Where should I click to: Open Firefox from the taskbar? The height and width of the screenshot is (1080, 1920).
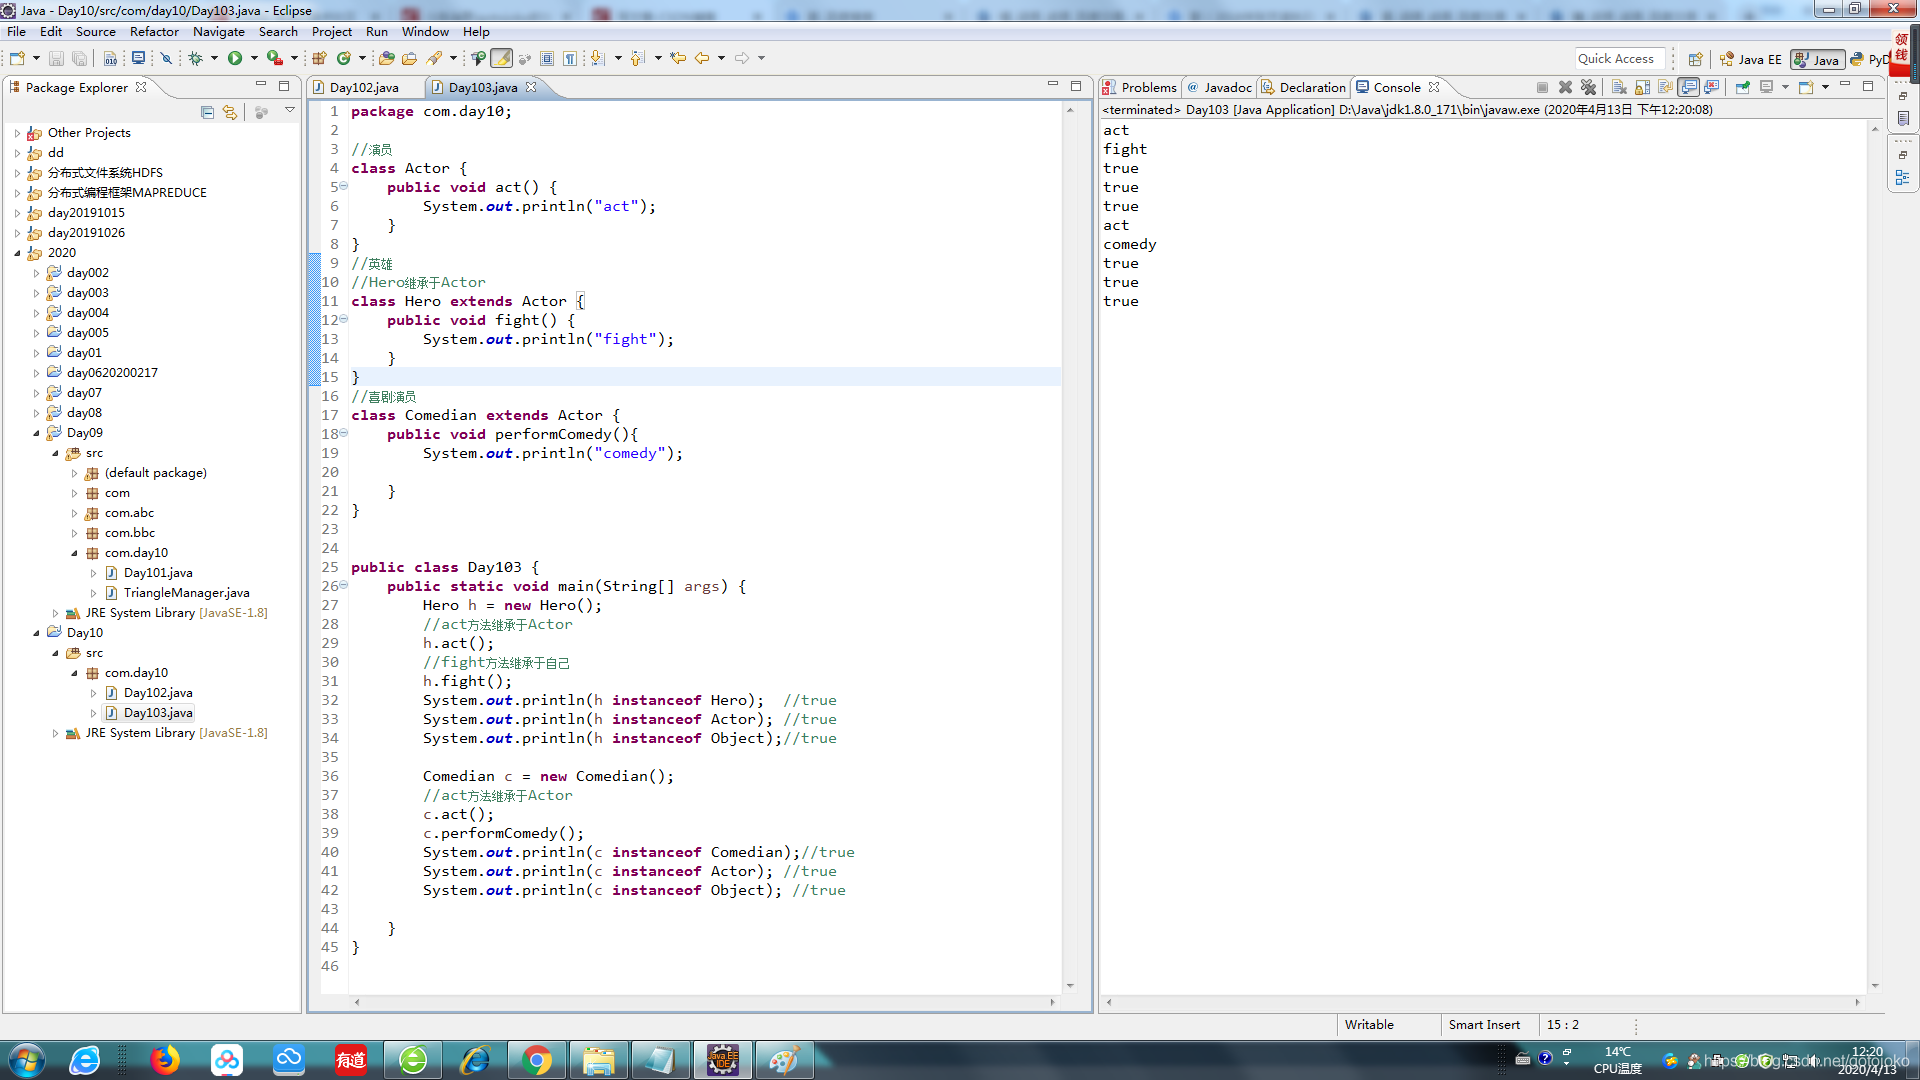(x=165, y=1060)
